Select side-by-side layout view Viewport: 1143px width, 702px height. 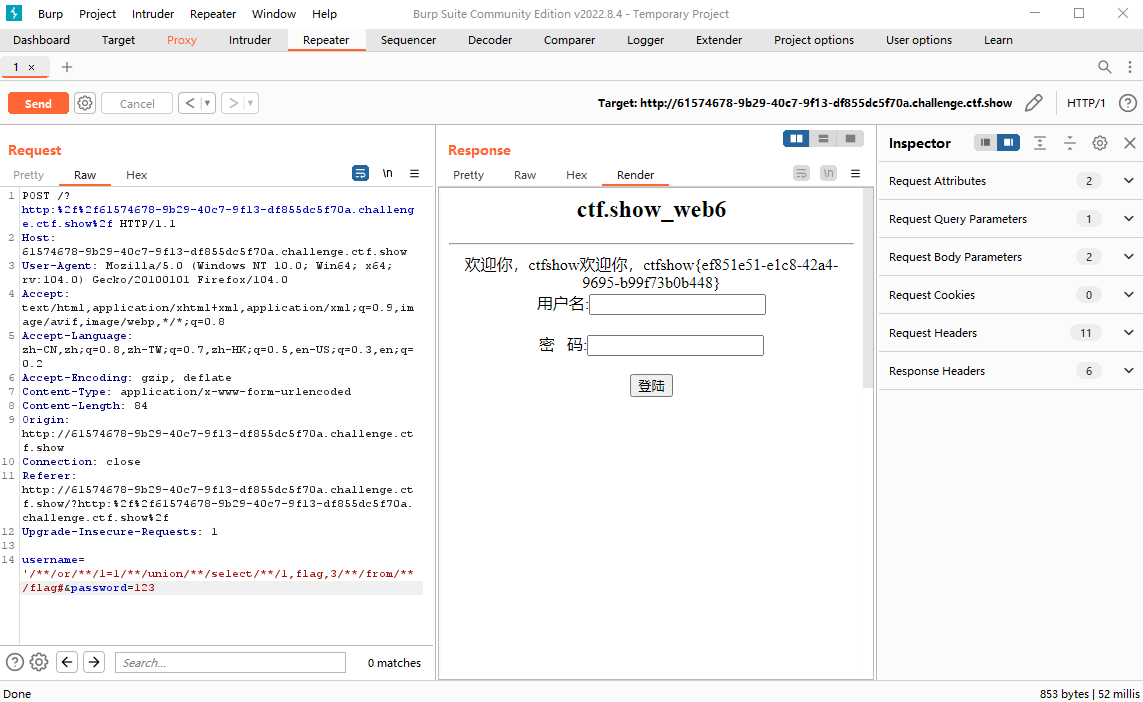click(796, 139)
